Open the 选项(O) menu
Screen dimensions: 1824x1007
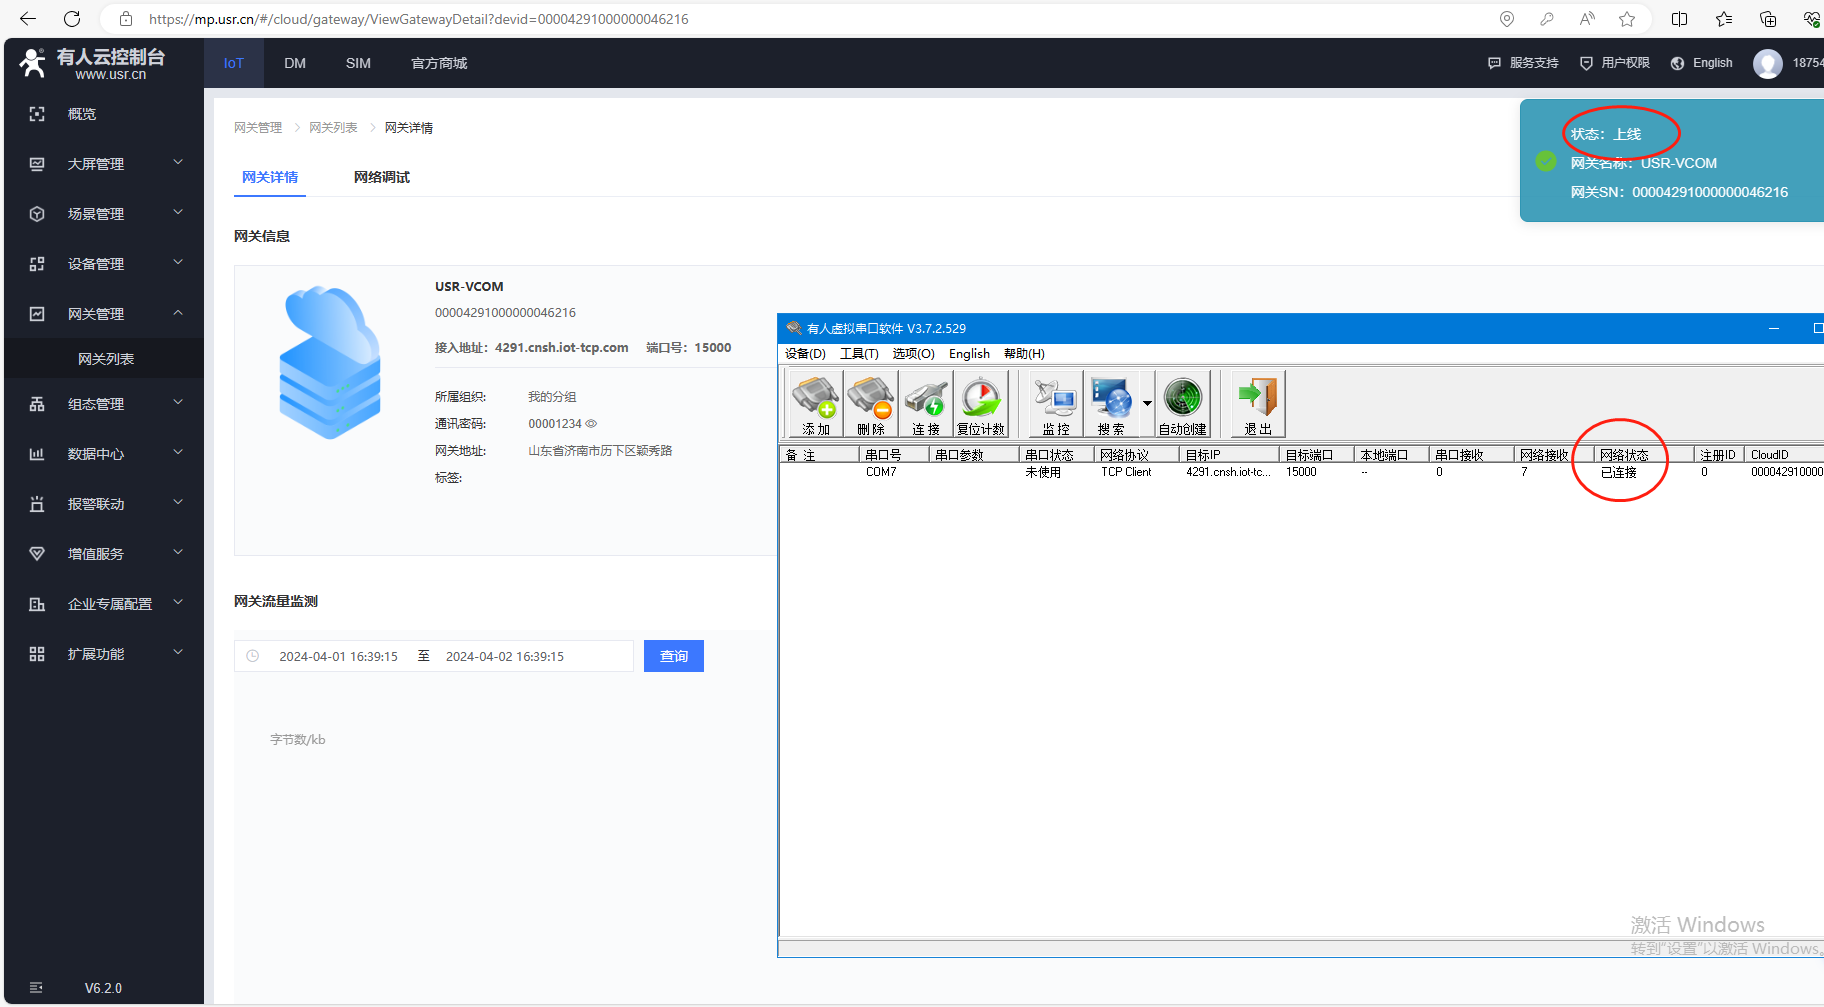click(x=913, y=354)
